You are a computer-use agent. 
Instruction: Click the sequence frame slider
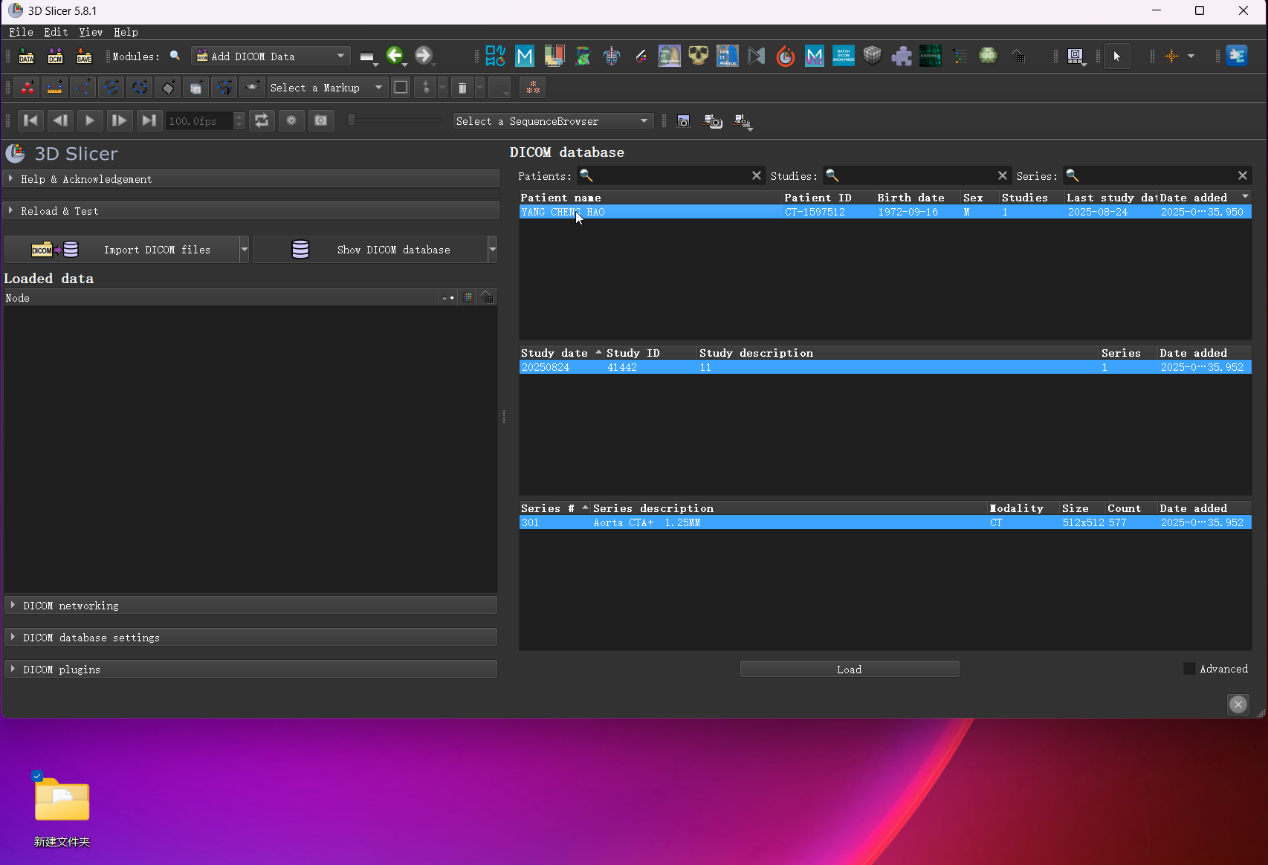(395, 121)
